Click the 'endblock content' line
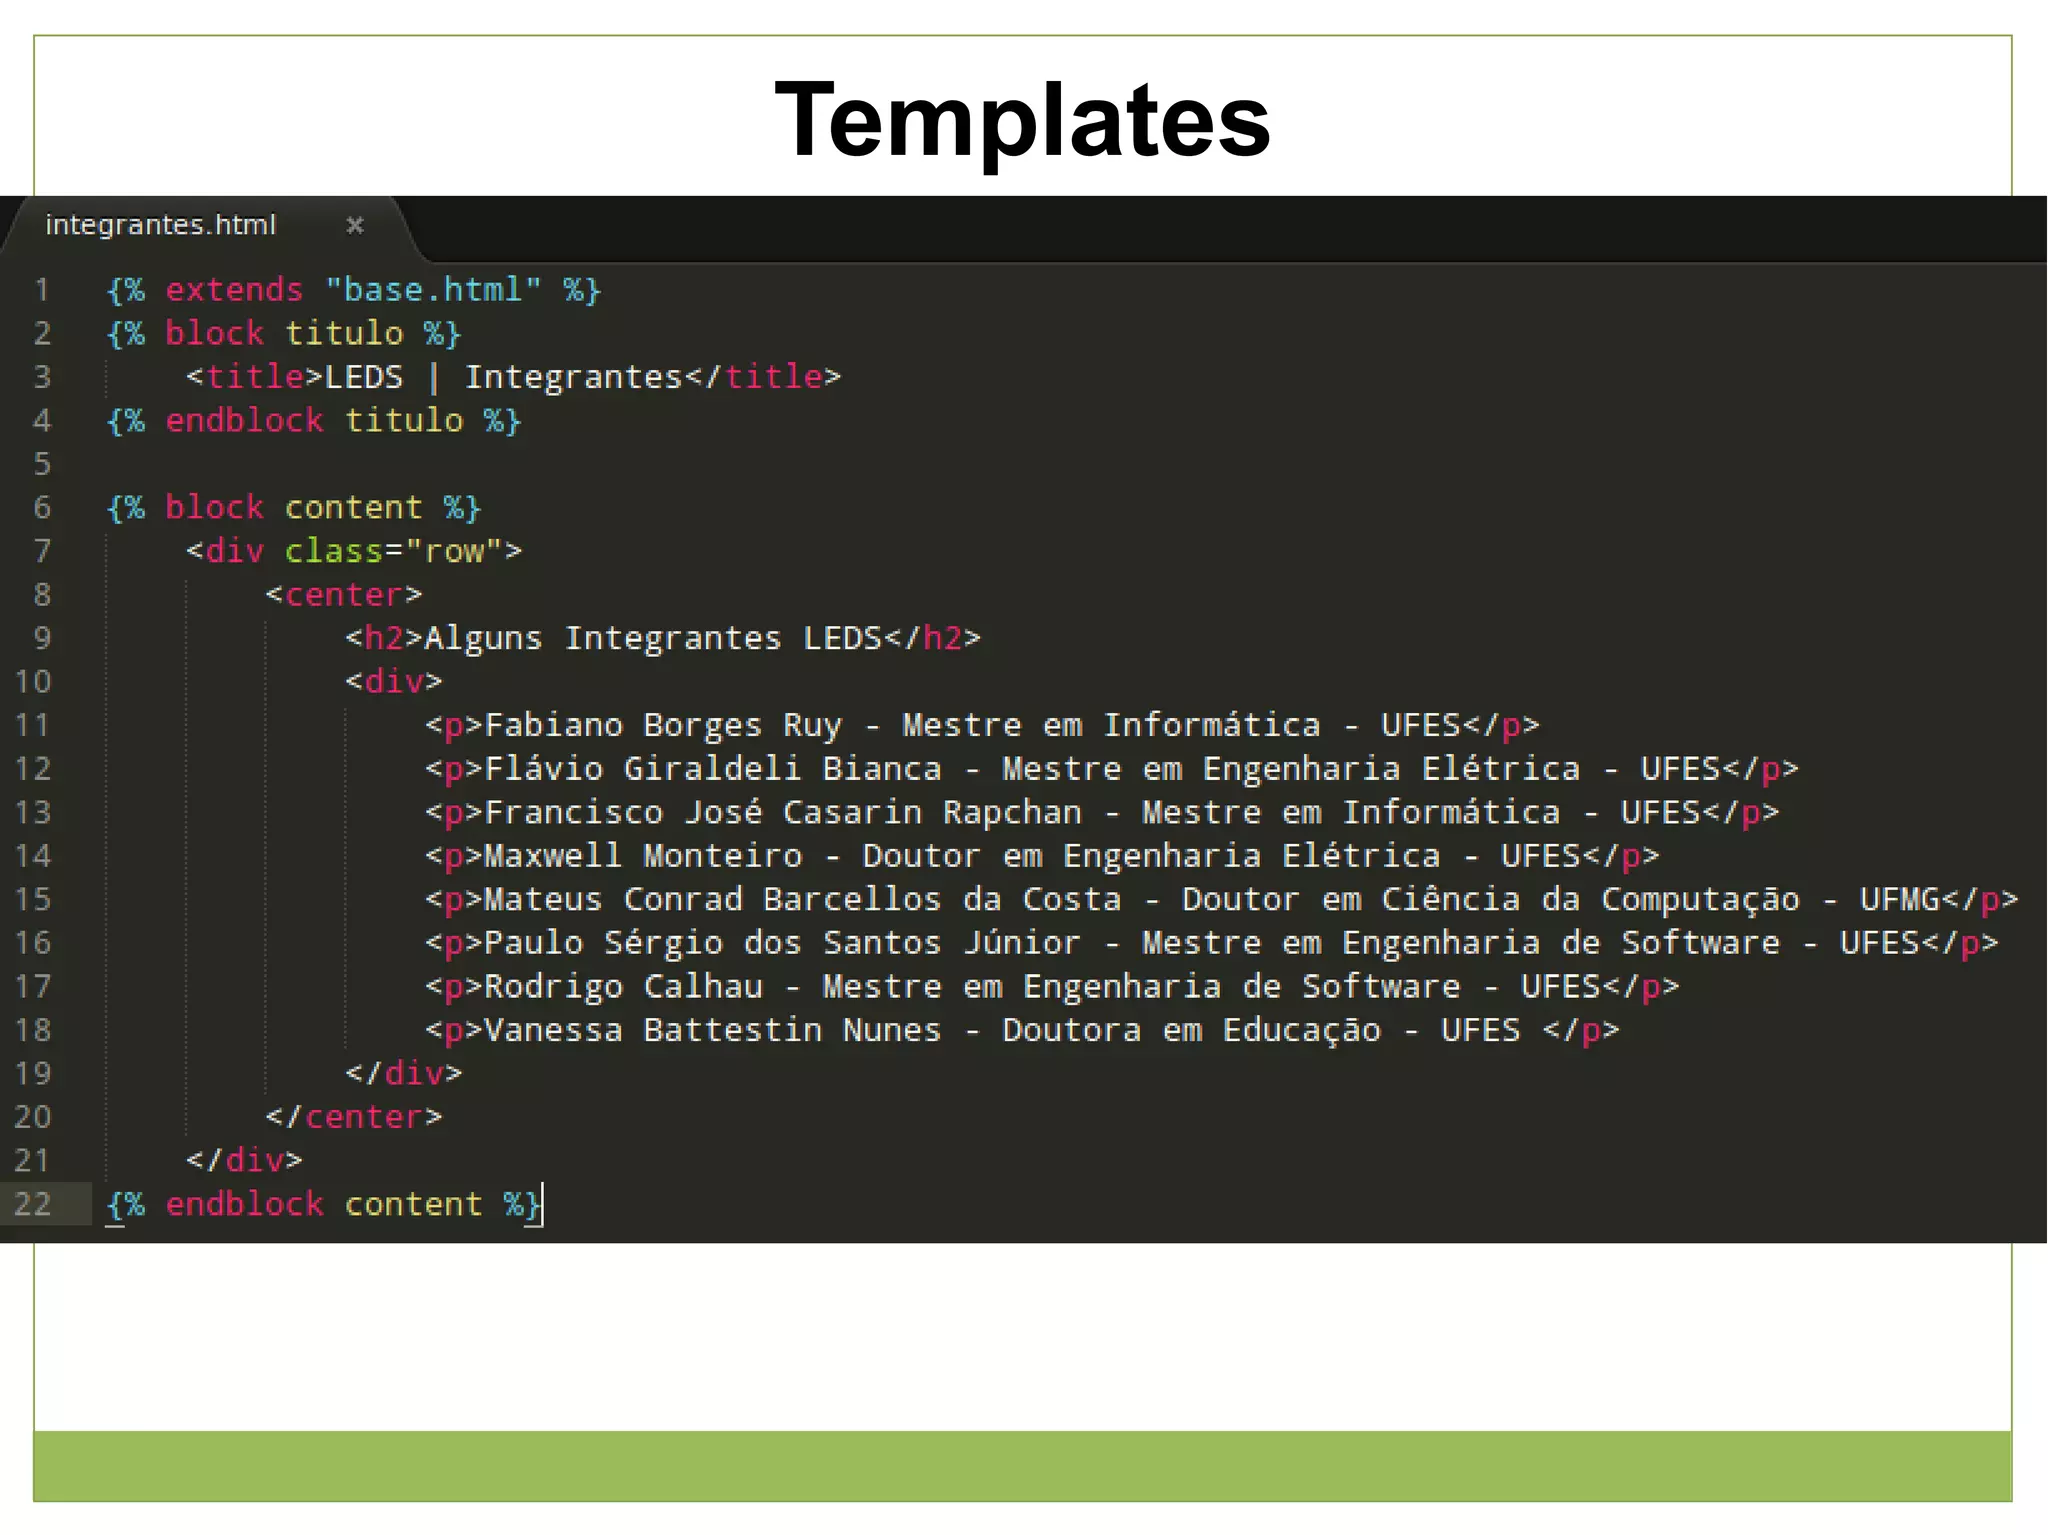Image resolution: width=2048 pixels, height=1535 pixels. pyautogui.click(x=324, y=1204)
